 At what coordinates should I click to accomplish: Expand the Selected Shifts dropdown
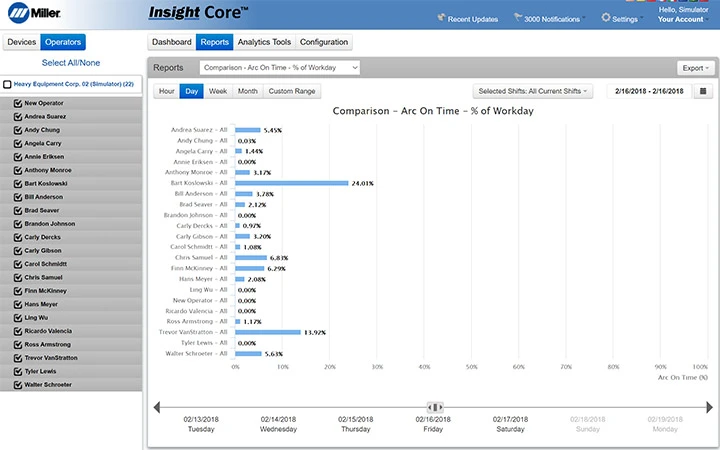533,91
